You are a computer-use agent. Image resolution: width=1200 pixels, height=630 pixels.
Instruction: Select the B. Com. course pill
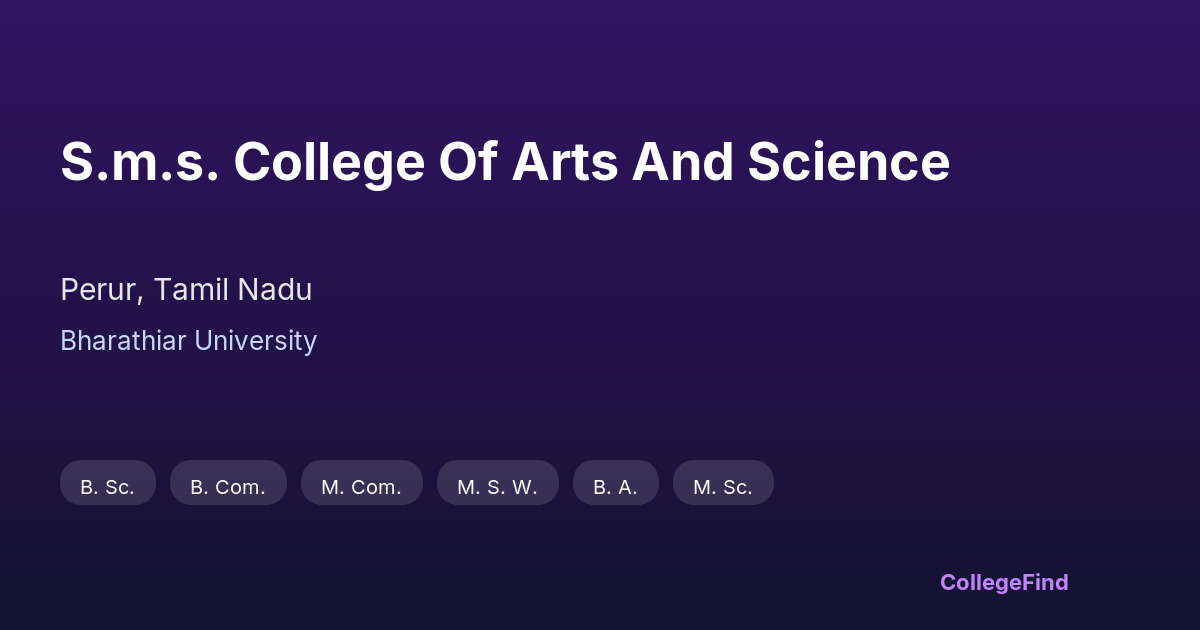click(x=228, y=483)
